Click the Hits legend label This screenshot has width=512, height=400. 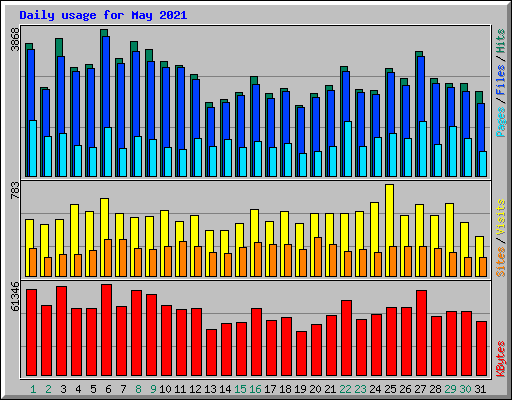pyautogui.click(x=501, y=41)
